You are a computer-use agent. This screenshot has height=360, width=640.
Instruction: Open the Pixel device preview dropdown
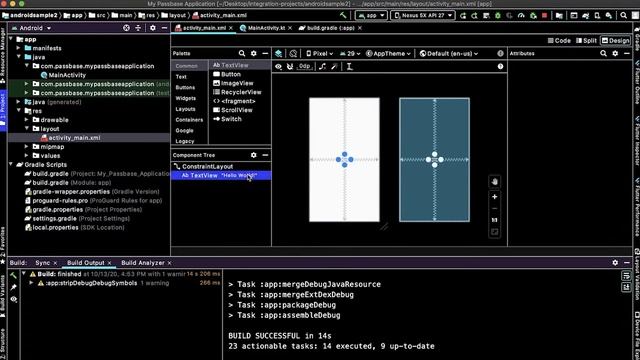(320, 53)
